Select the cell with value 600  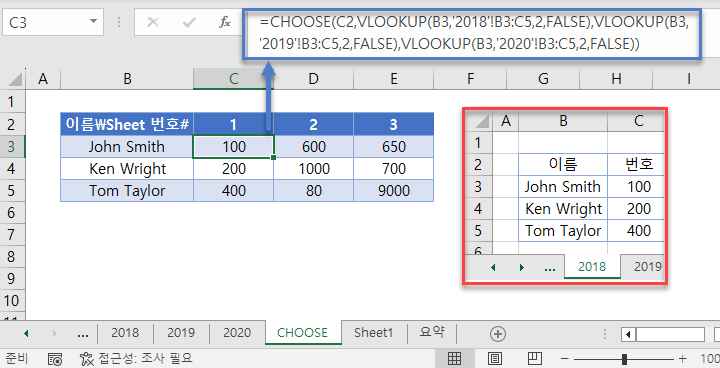click(x=313, y=147)
